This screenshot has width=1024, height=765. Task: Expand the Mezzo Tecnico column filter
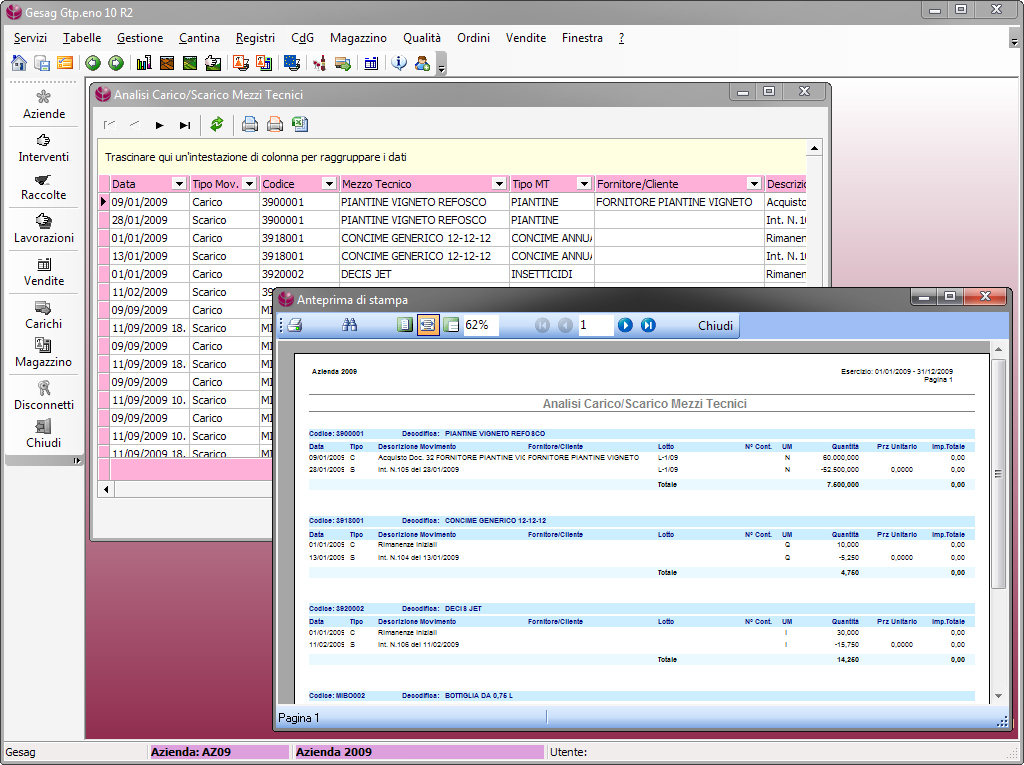[499, 184]
